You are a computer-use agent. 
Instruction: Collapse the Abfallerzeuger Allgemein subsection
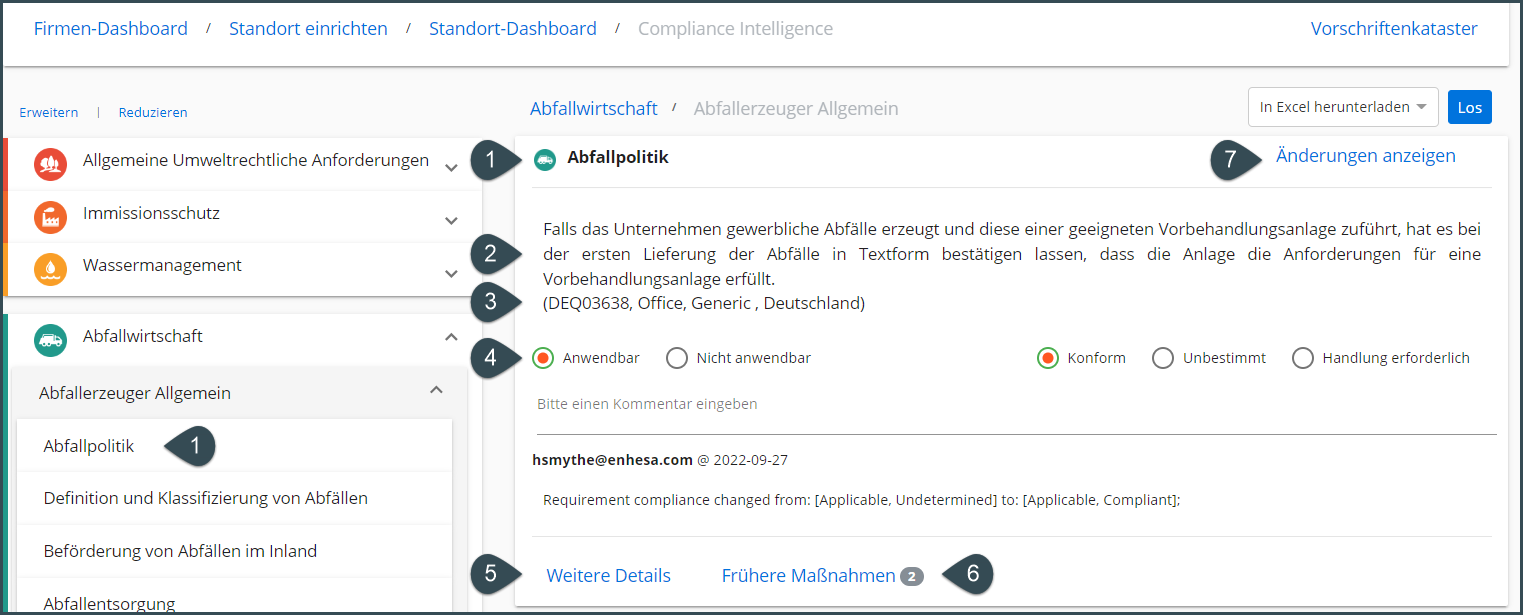[435, 390]
